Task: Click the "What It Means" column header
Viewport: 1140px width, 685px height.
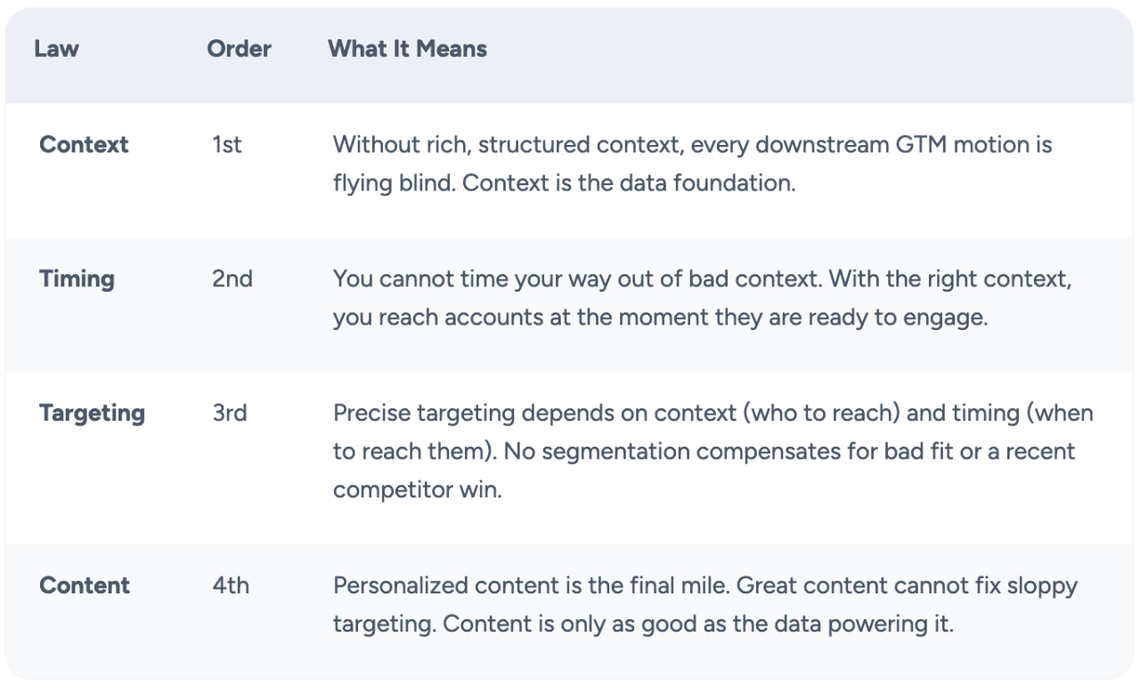Action: [407, 49]
